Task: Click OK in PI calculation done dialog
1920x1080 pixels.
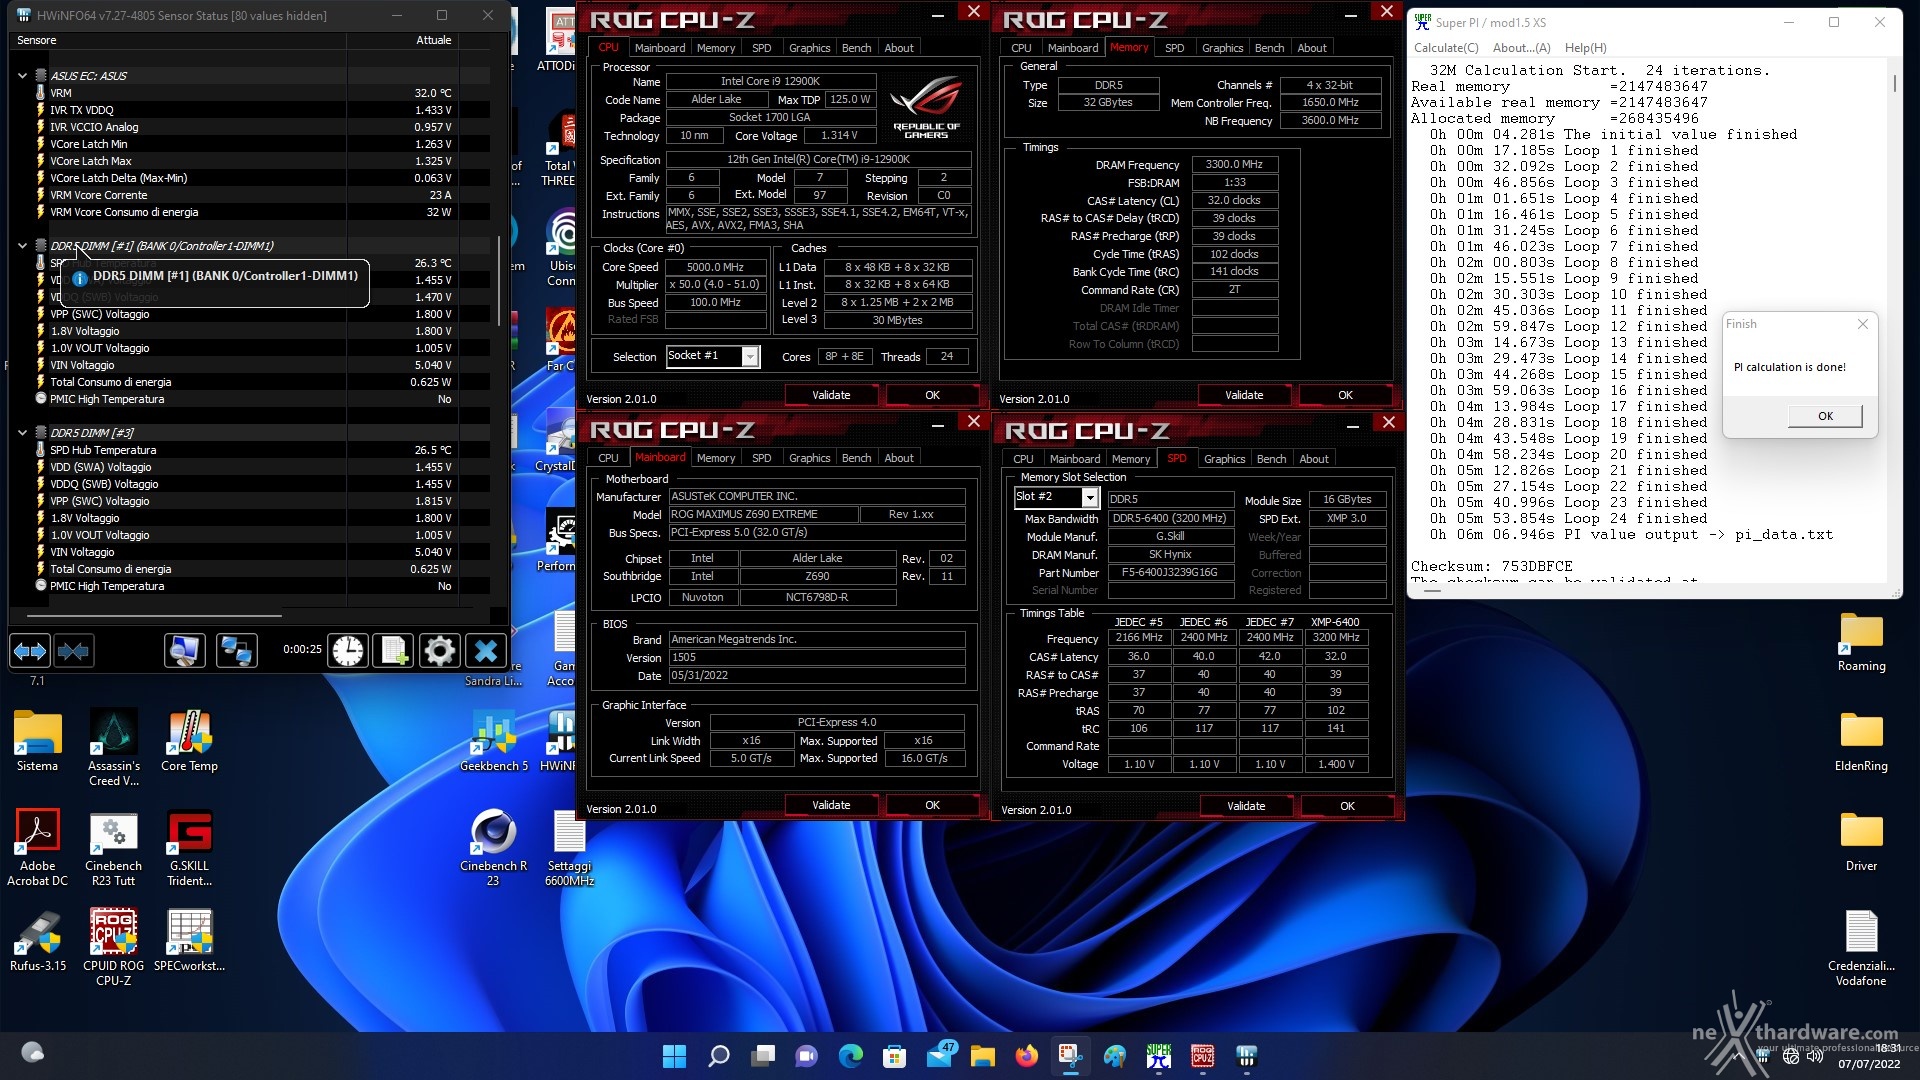Action: coord(1825,416)
